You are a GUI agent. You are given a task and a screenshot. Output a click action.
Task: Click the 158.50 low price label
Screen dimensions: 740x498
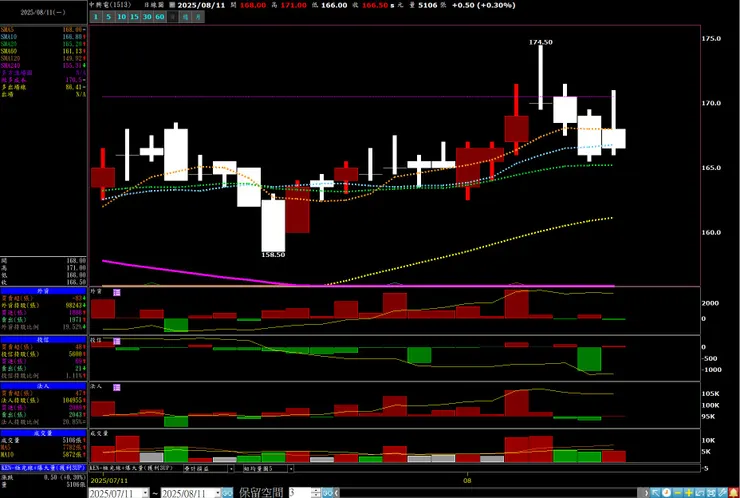[x=274, y=255]
